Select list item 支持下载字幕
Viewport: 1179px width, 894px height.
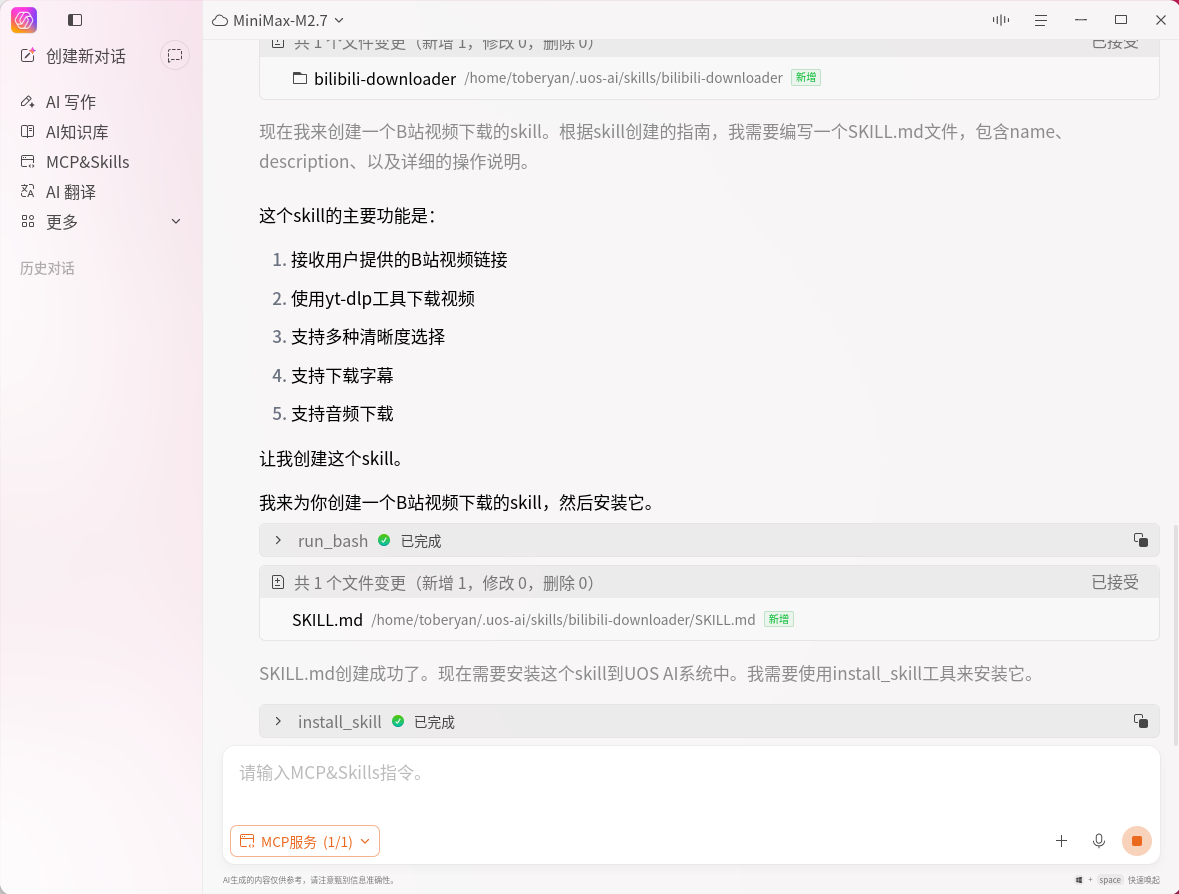coord(342,375)
